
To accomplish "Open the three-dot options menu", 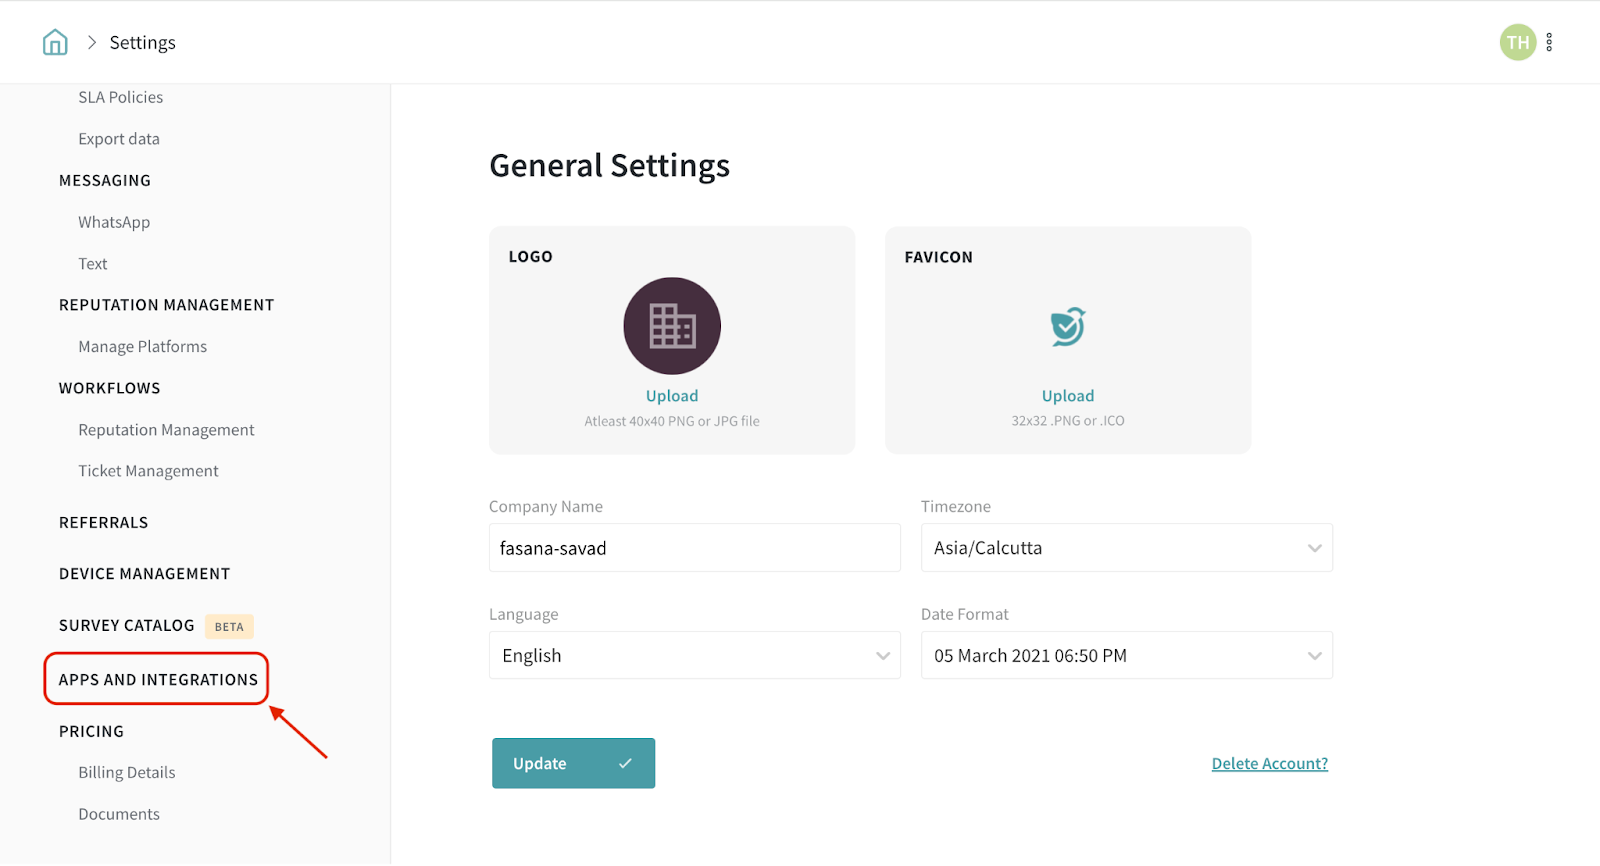I will (1549, 42).
